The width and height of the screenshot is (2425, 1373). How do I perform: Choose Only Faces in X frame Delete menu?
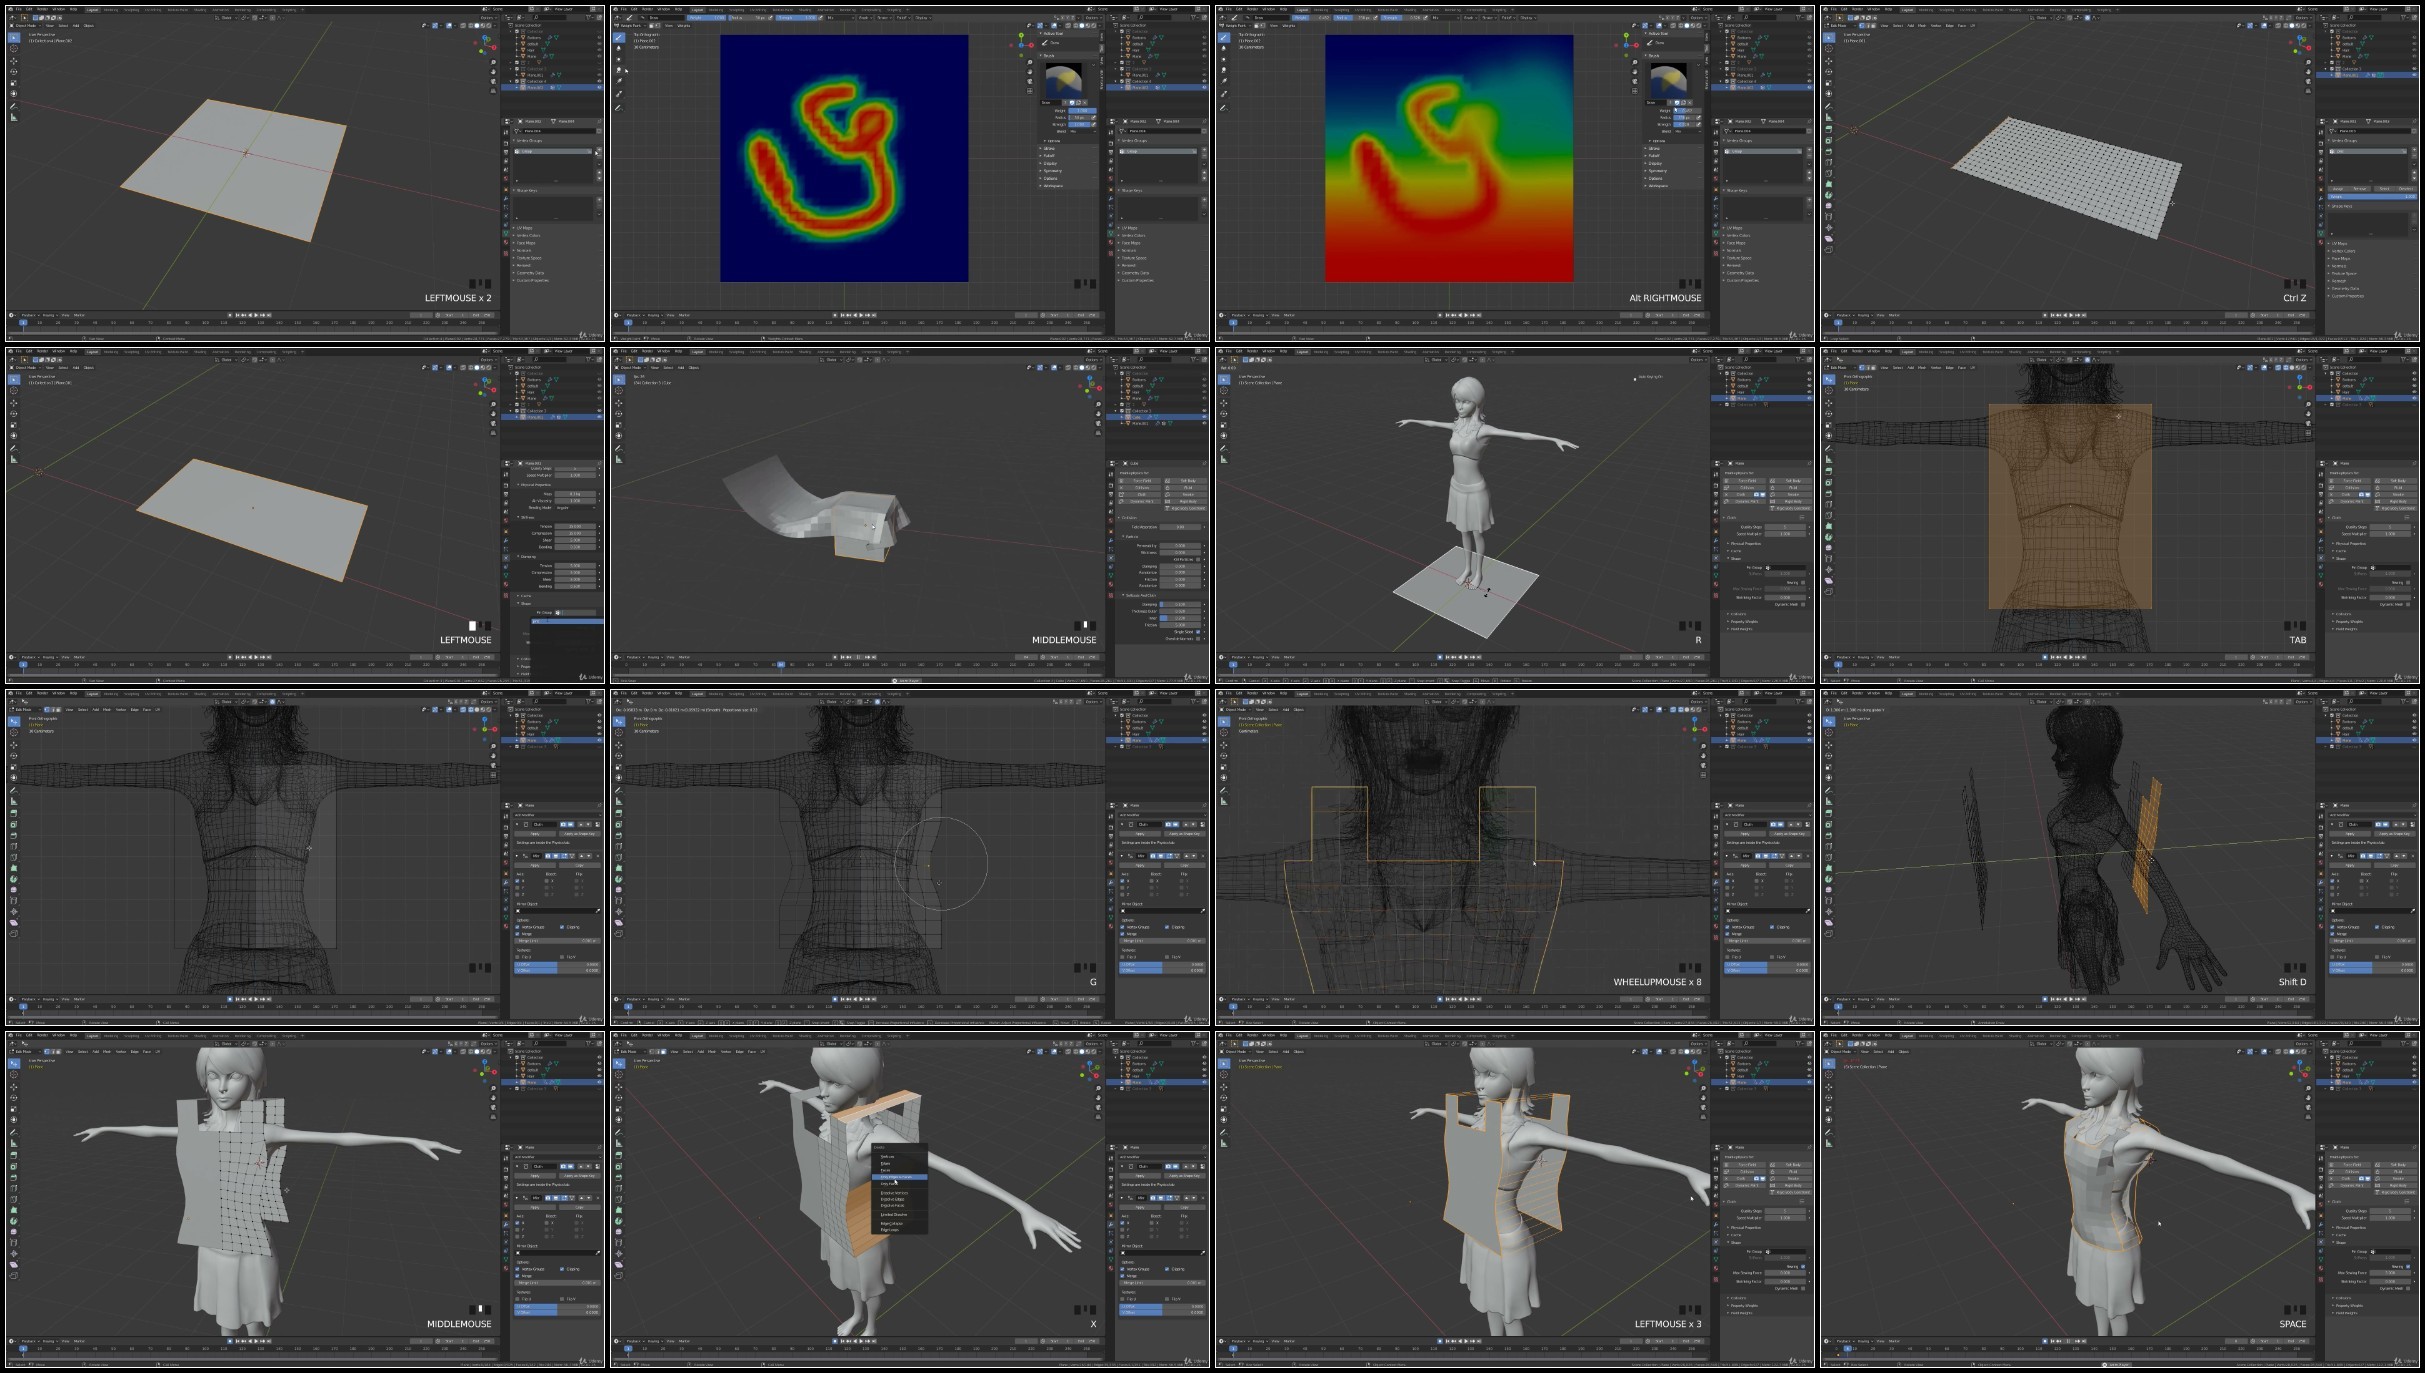point(889,1184)
